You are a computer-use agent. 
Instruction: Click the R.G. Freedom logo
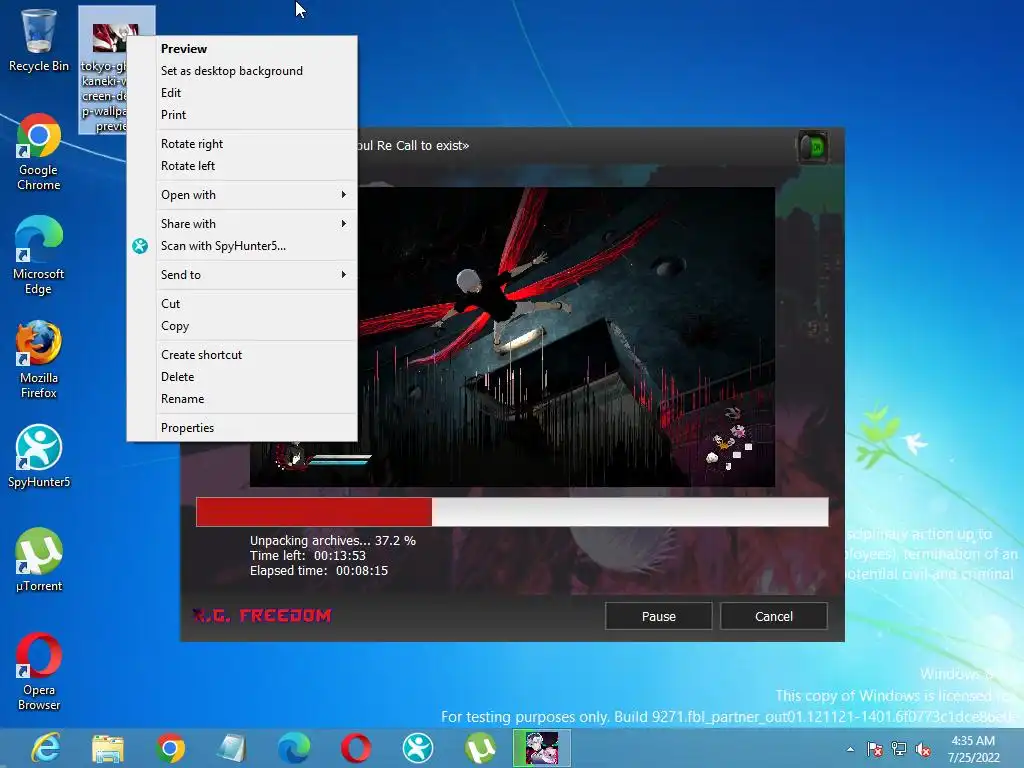point(263,615)
